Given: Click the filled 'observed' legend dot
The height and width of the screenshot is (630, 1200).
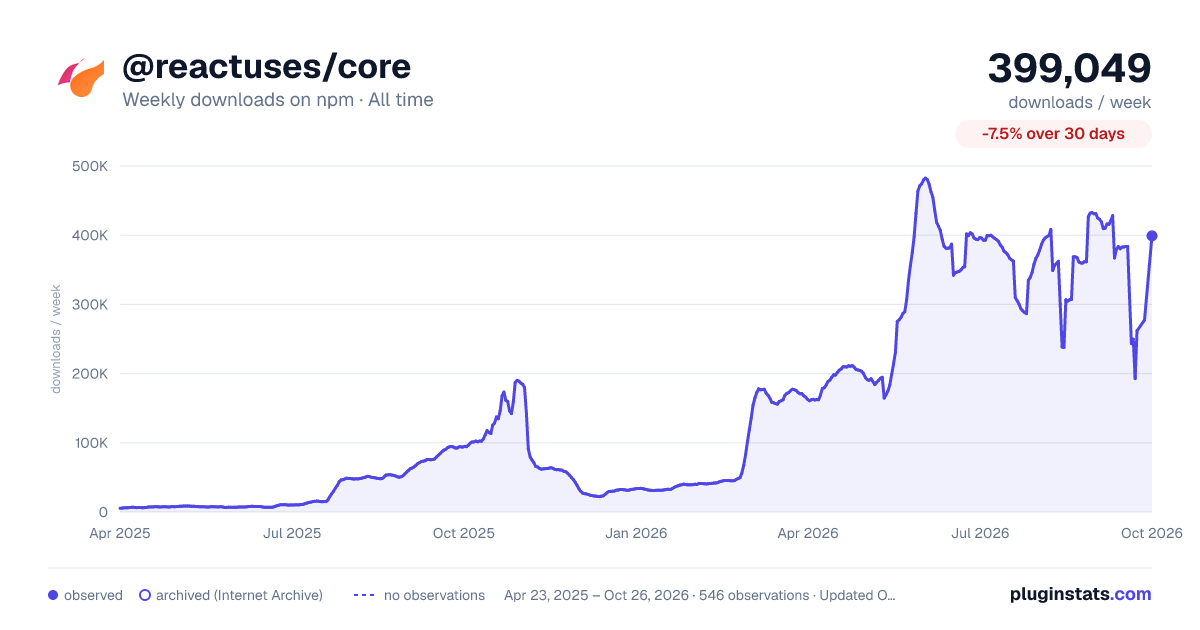Looking at the screenshot, I should click(x=53, y=595).
